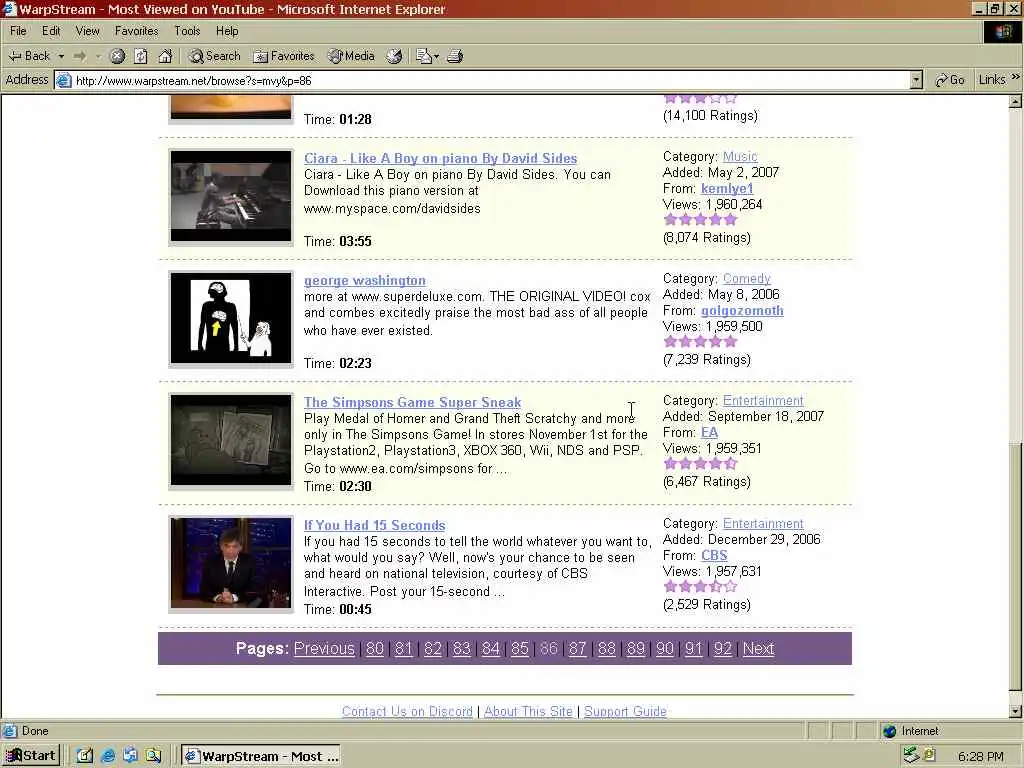The image size is (1024, 768).
Task: Open uploader EA profile link
Action: tap(709, 433)
